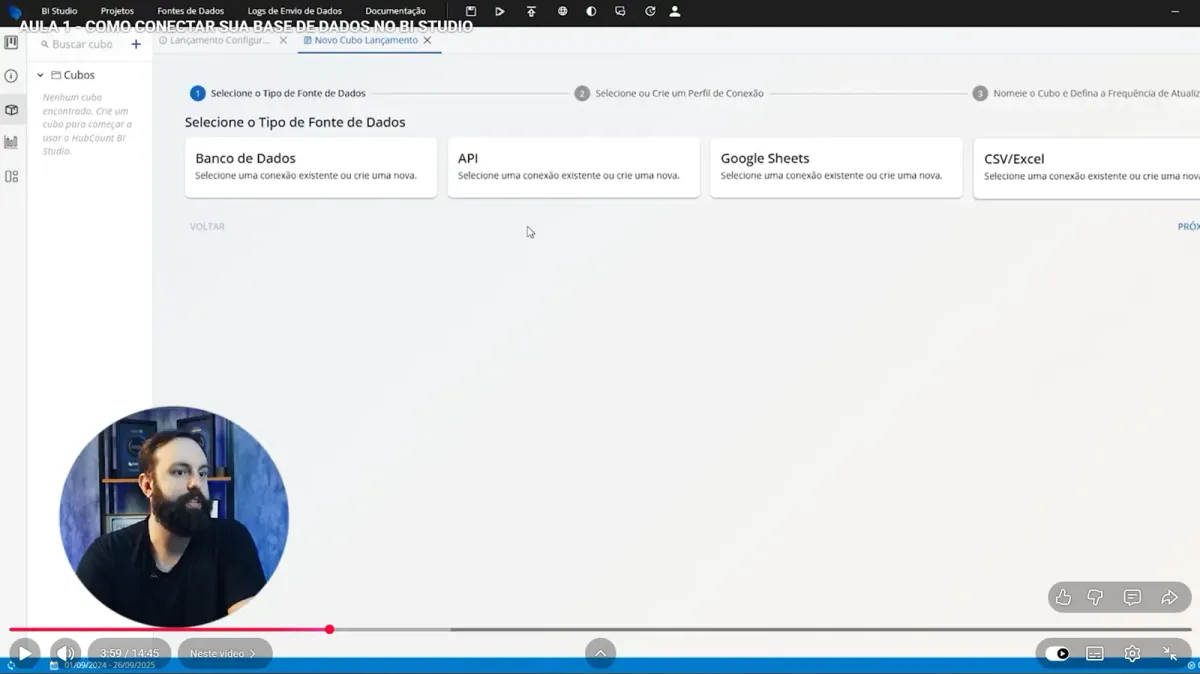
Task: Open the user account icon
Action: point(675,11)
